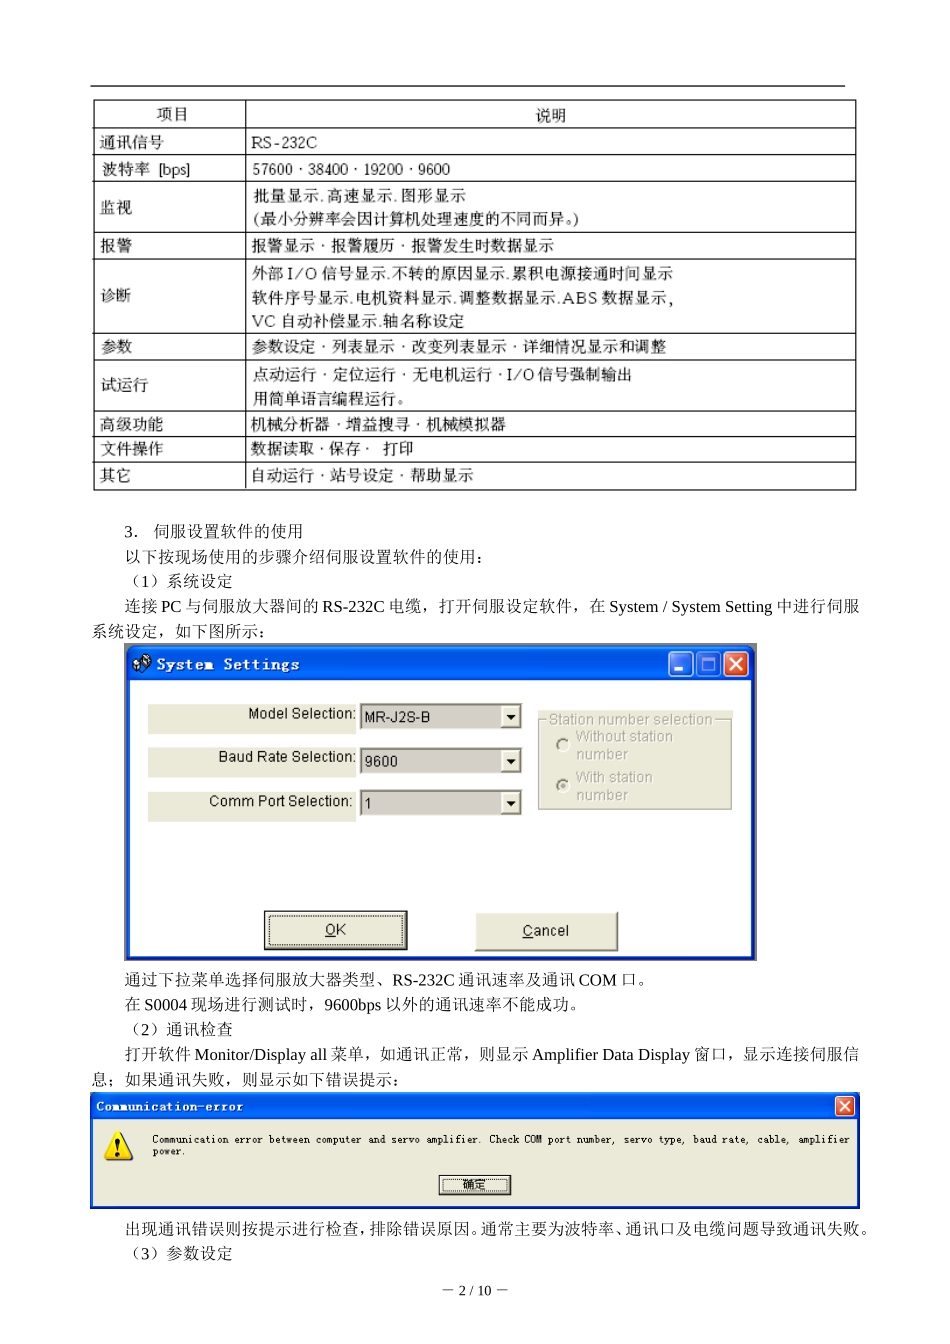Viewport: 950px width, 1344px height.
Task: Open the Model Selection dropdown arrow
Action: coord(511,716)
